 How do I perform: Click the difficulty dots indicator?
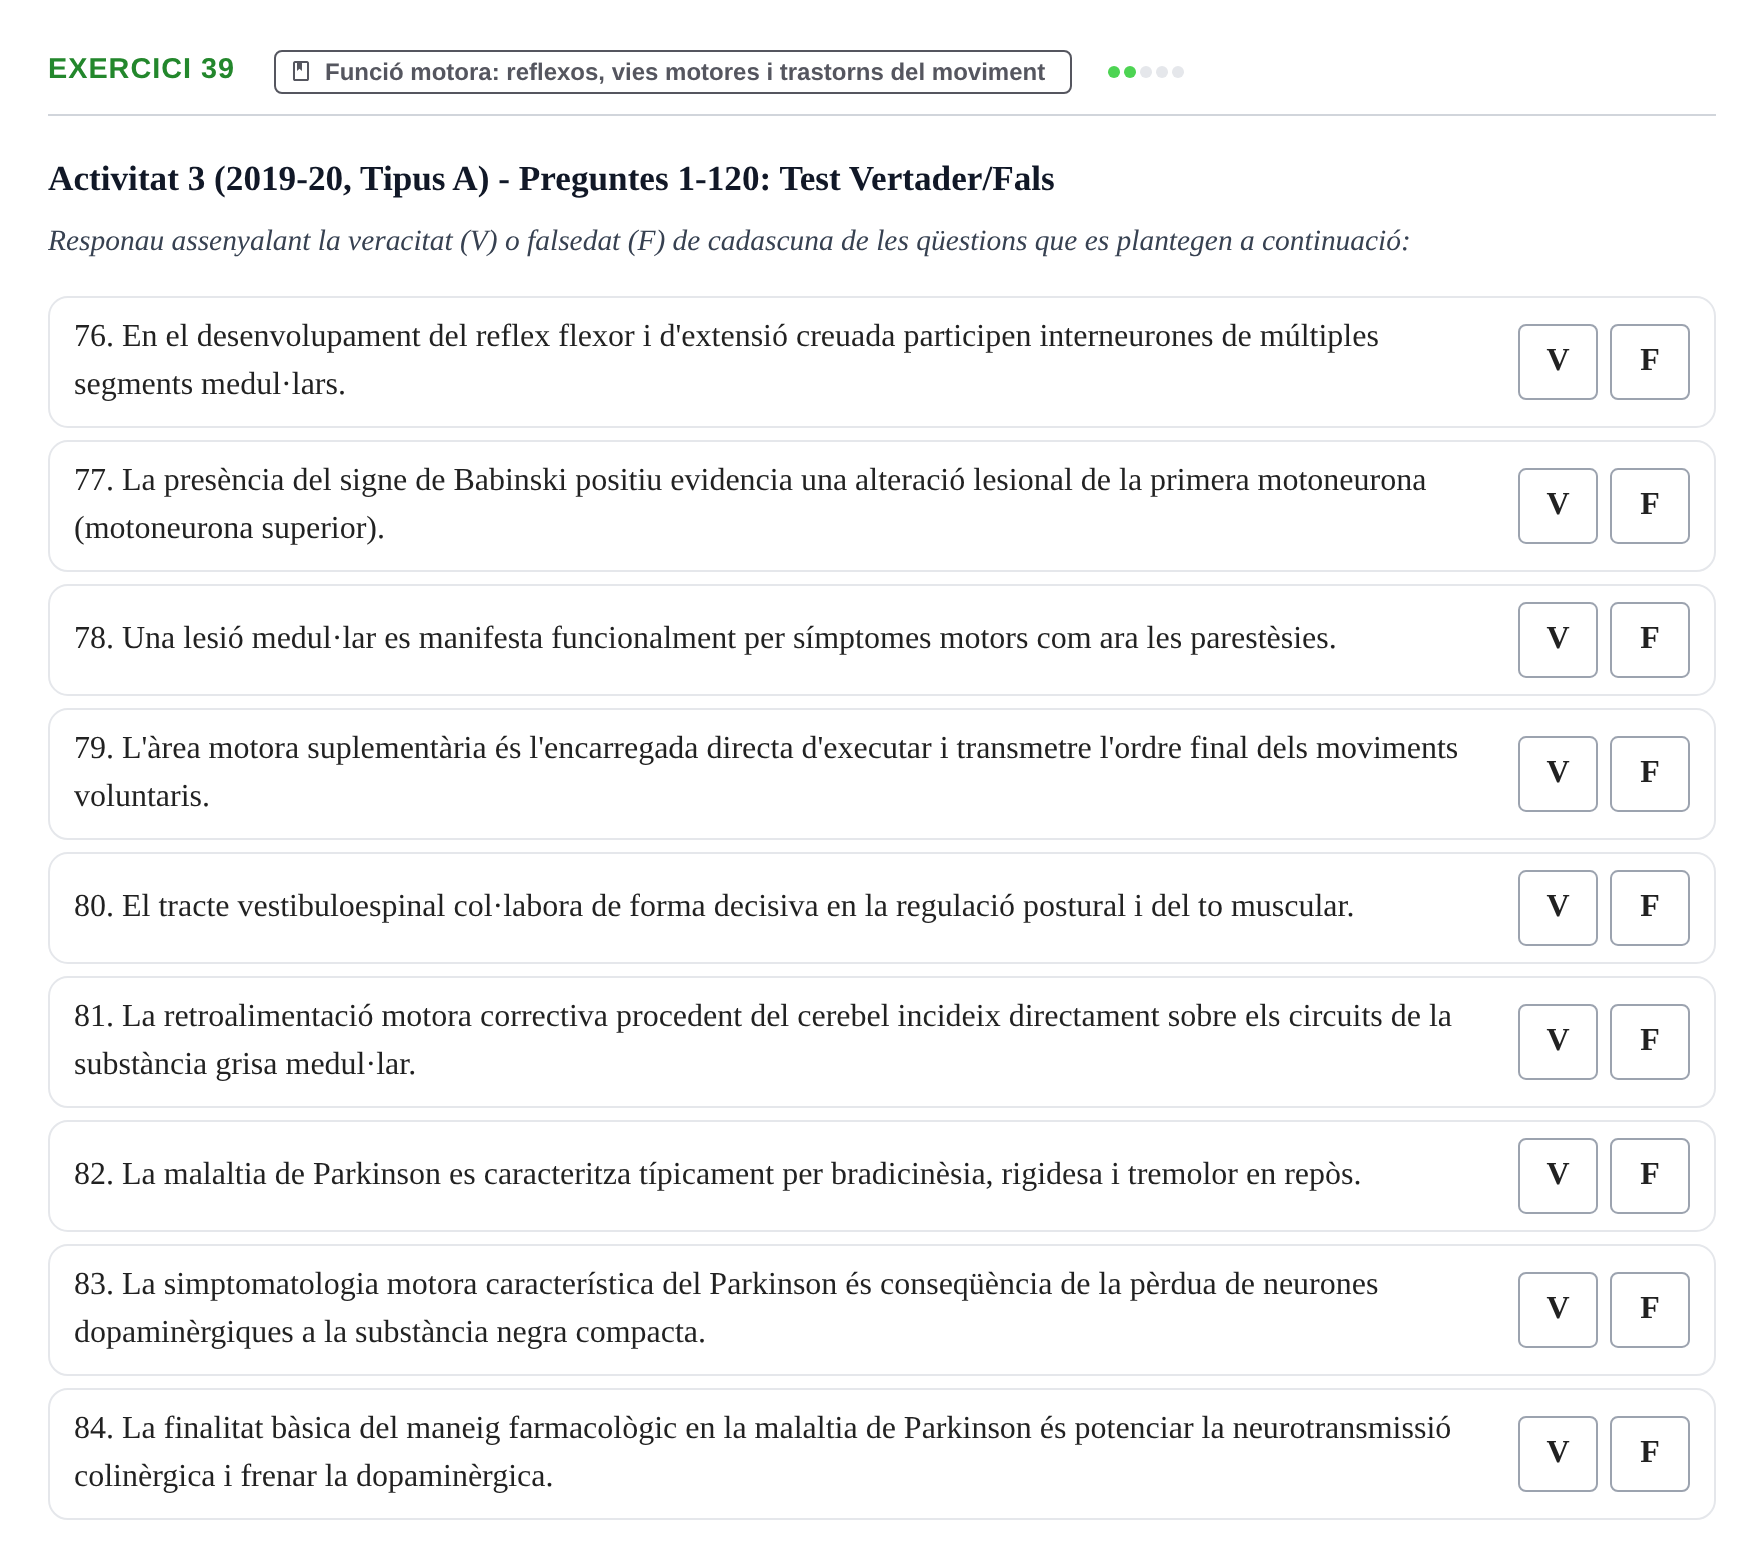[x=1146, y=72]
